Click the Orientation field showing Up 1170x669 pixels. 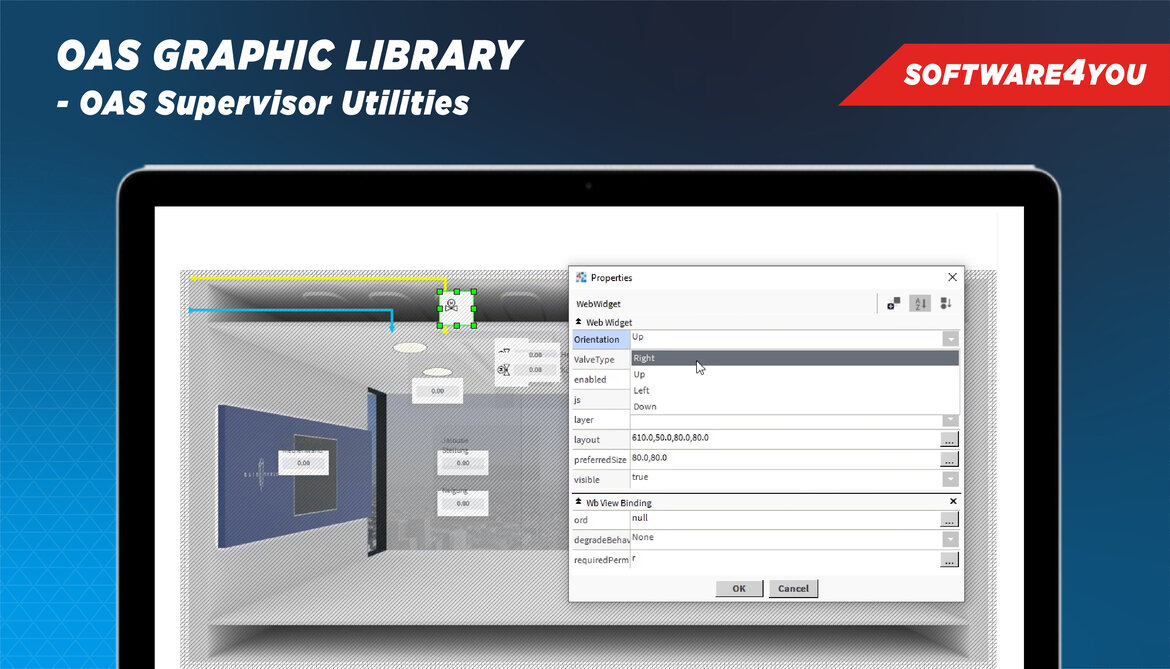coord(786,338)
